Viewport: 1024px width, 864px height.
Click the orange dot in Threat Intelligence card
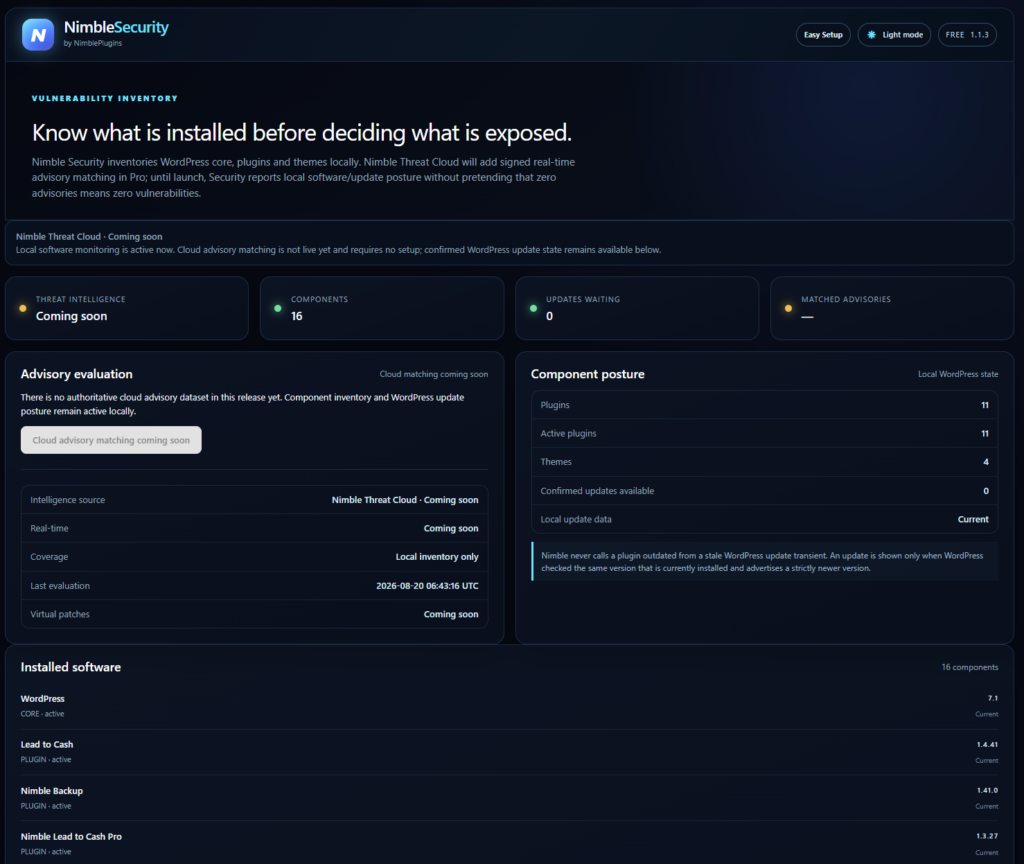point(23,308)
